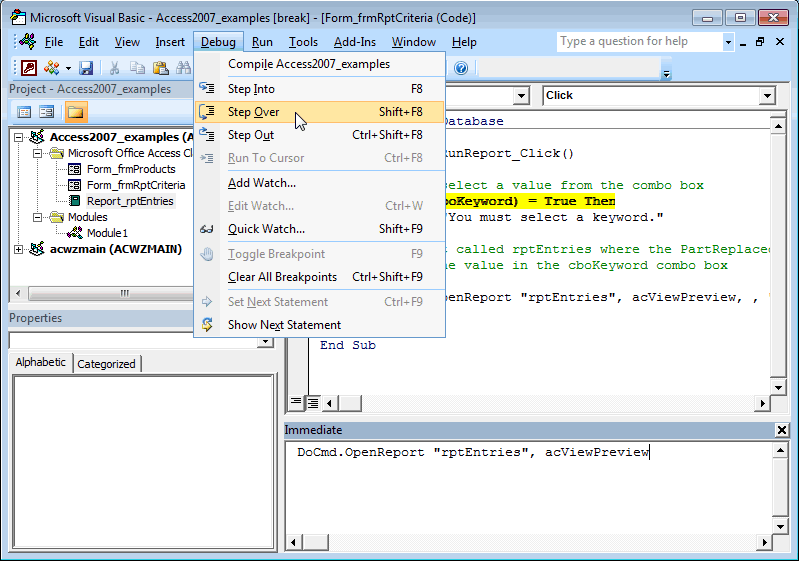Select Report_rptEntries in project tree
Screen dimensions: 799x561
pyautogui.click(x=130, y=201)
